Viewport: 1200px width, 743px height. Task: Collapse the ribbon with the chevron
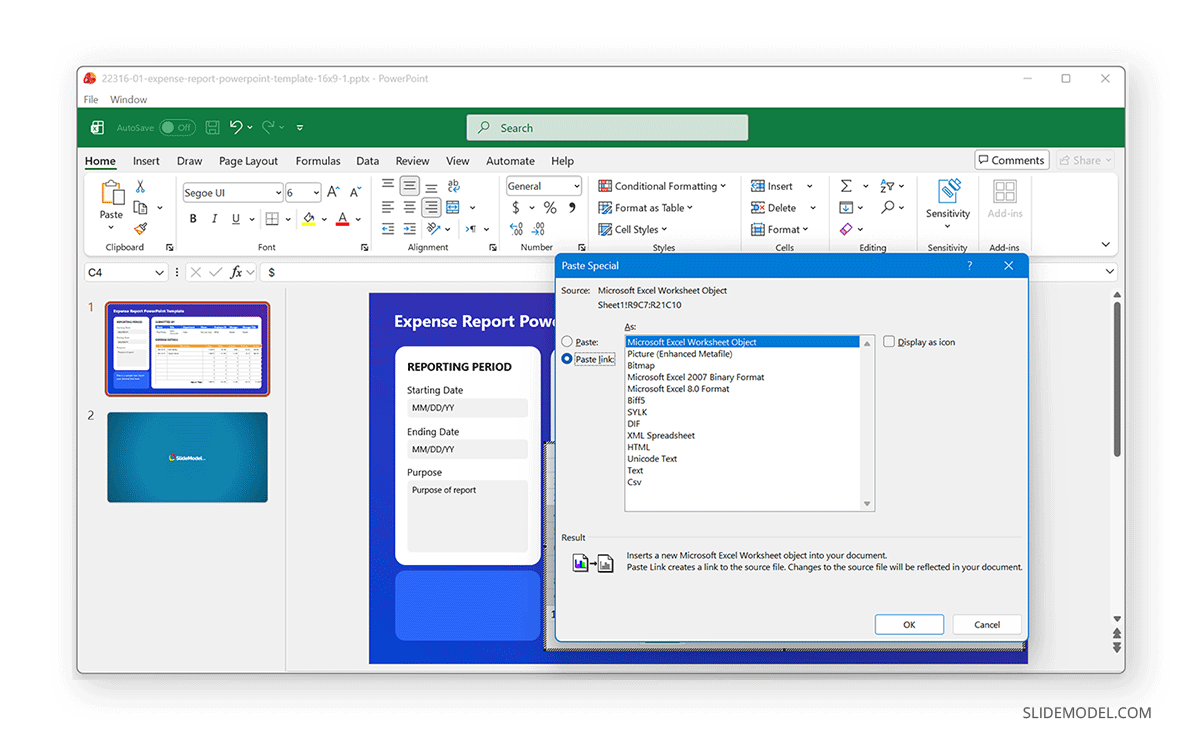(x=1105, y=244)
